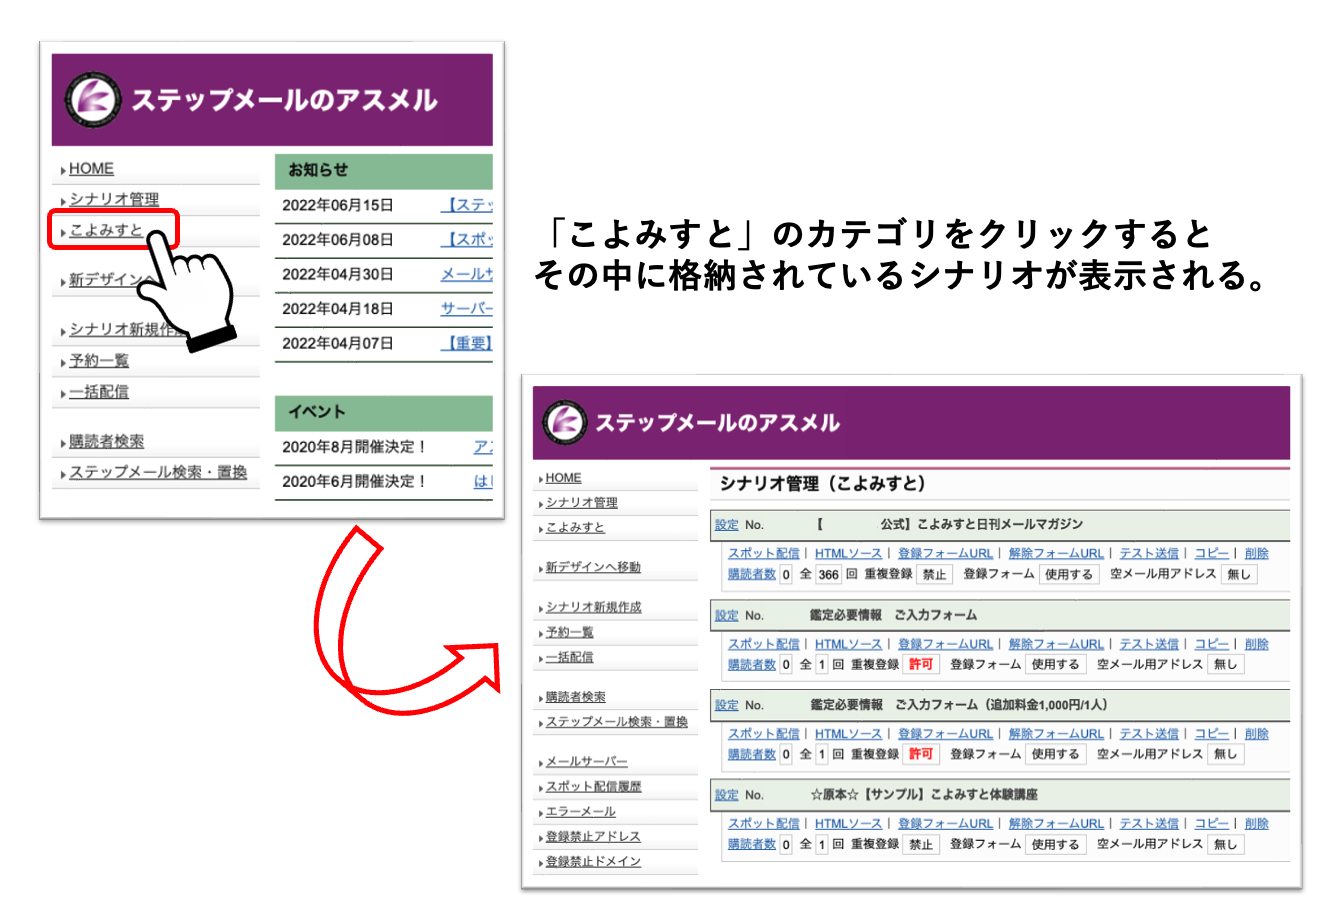The width and height of the screenshot is (1326, 914).
Task: Open 購読者検索 in the scenario page sidebar
Action: 576,697
